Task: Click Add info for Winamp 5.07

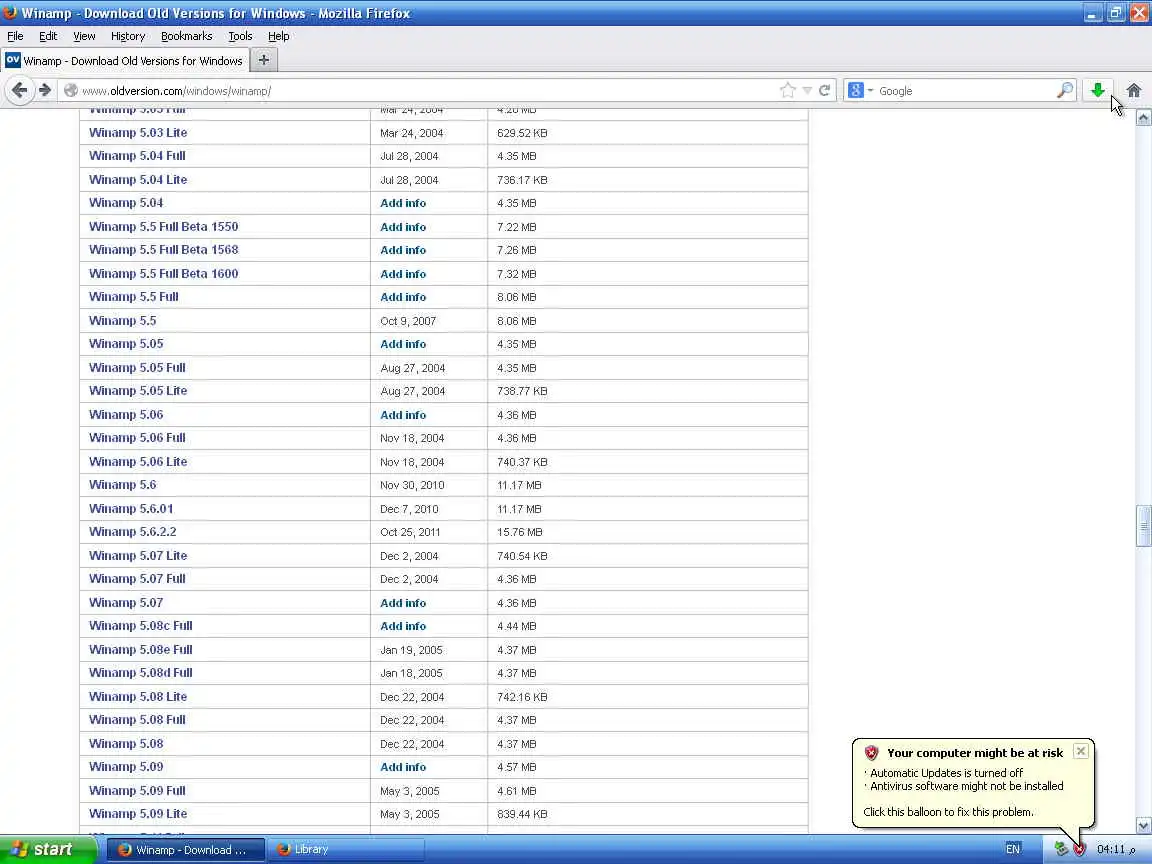Action: [403, 602]
